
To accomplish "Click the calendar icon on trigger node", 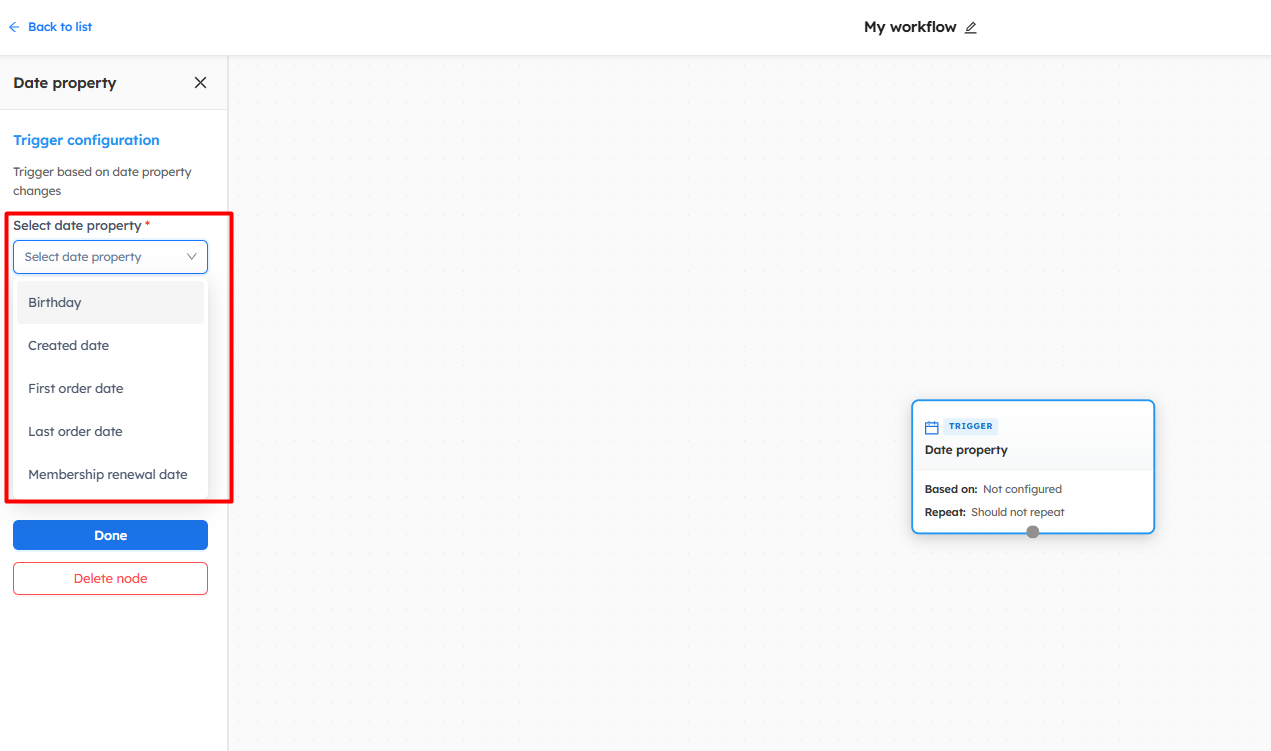I will pyautogui.click(x=932, y=427).
